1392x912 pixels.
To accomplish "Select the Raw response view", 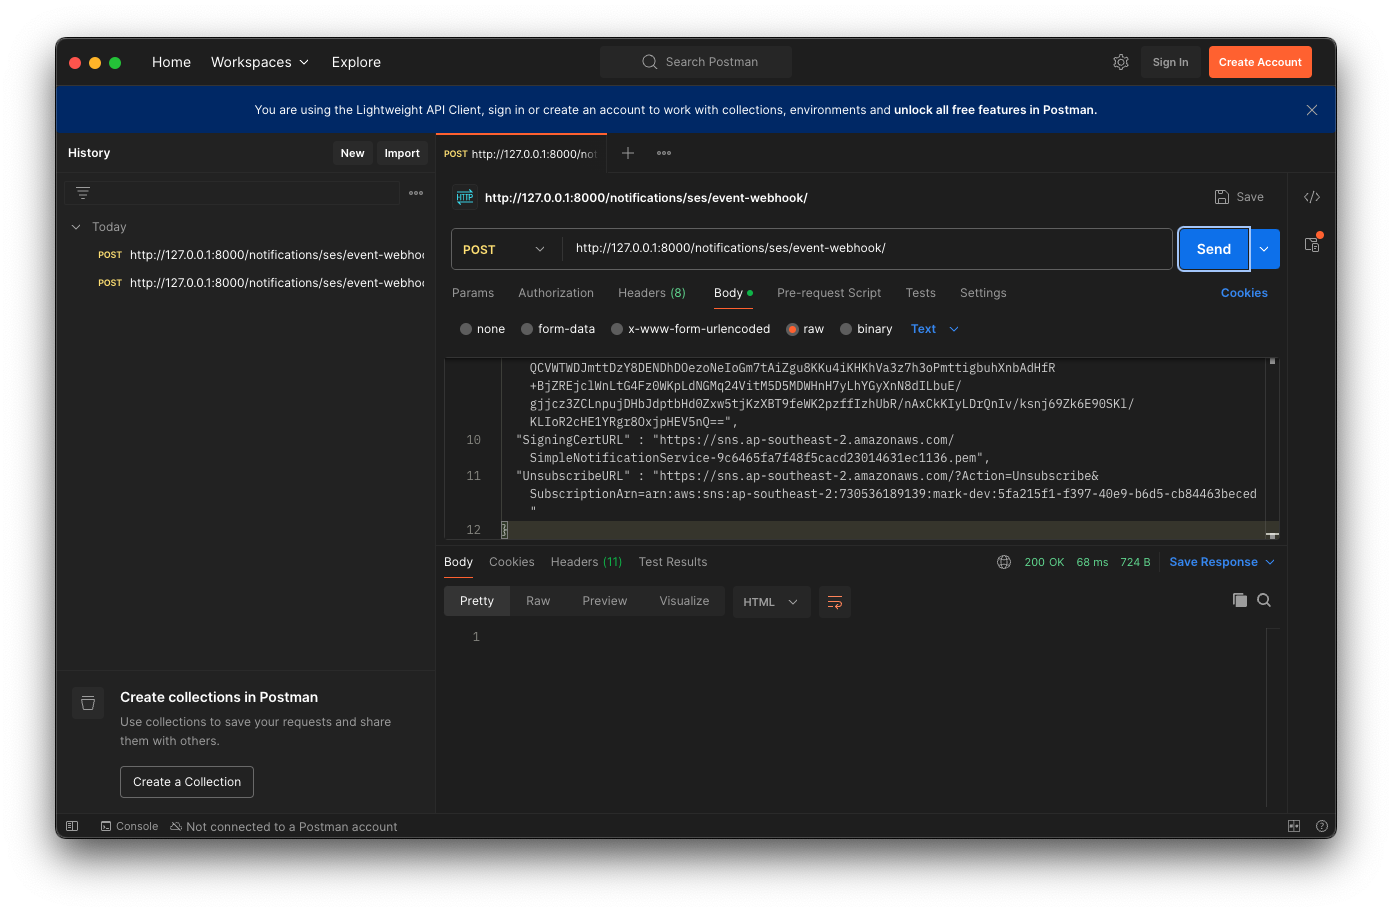I will (x=538, y=601).
